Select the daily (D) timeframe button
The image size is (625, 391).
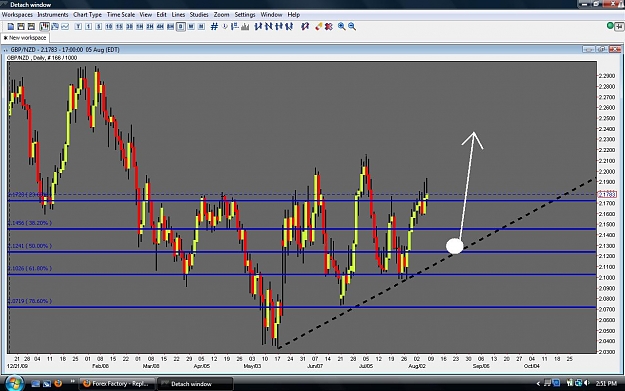pyautogui.click(x=181, y=27)
